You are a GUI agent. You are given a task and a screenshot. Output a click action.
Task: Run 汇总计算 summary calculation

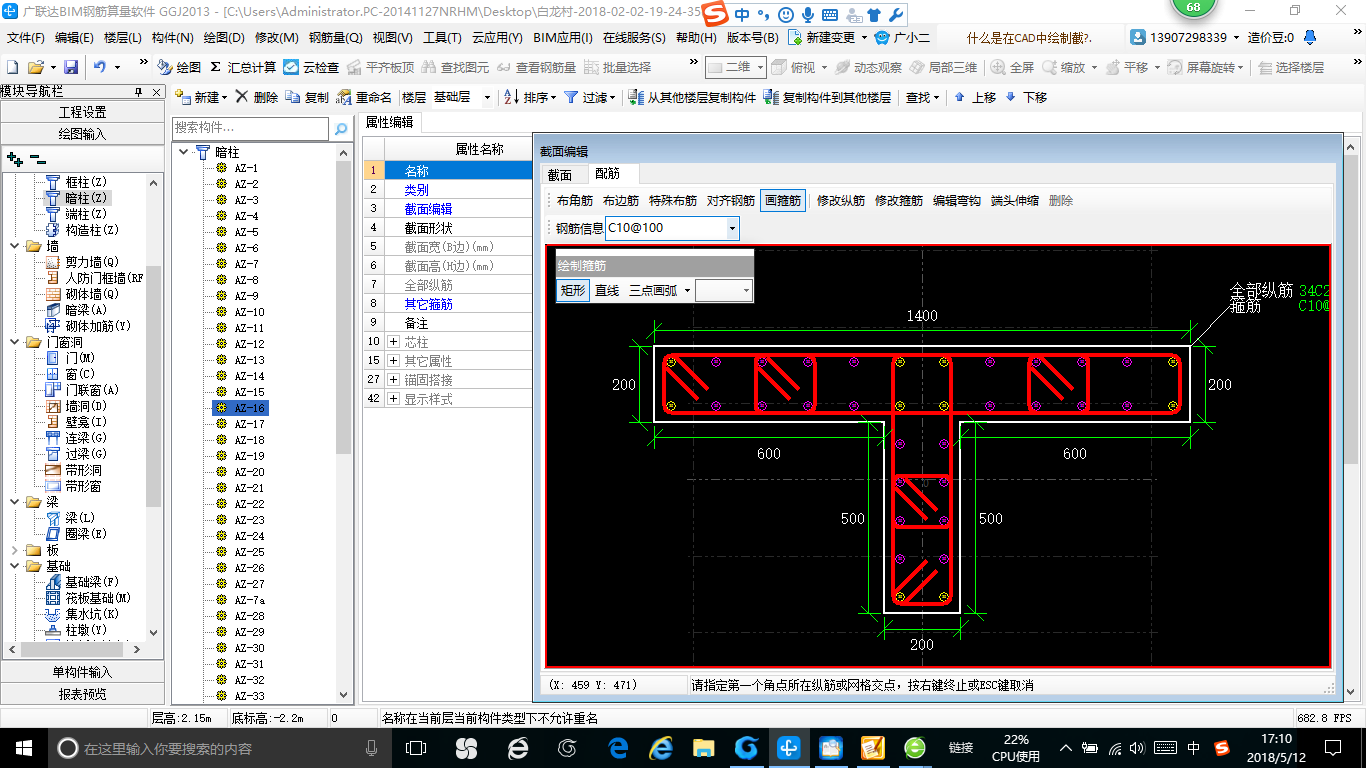(x=244, y=67)
